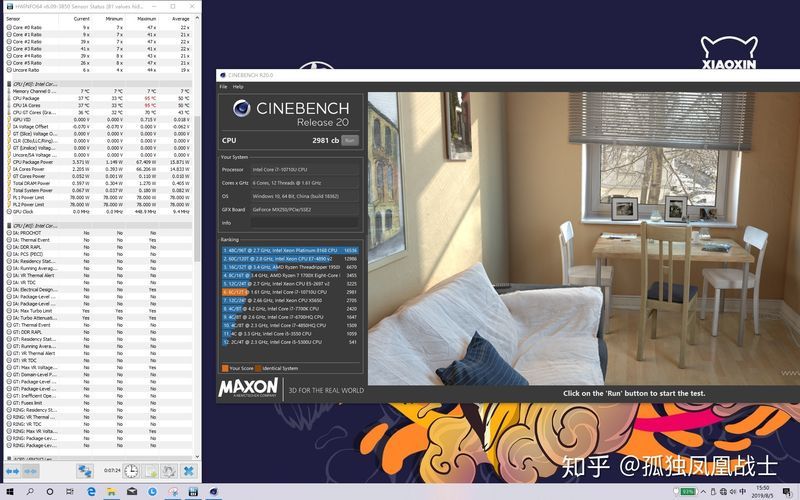Select Xeon Platinum 8168 ranking entry
Viewport: 800px width, 500px height.
tap(290, 251)
